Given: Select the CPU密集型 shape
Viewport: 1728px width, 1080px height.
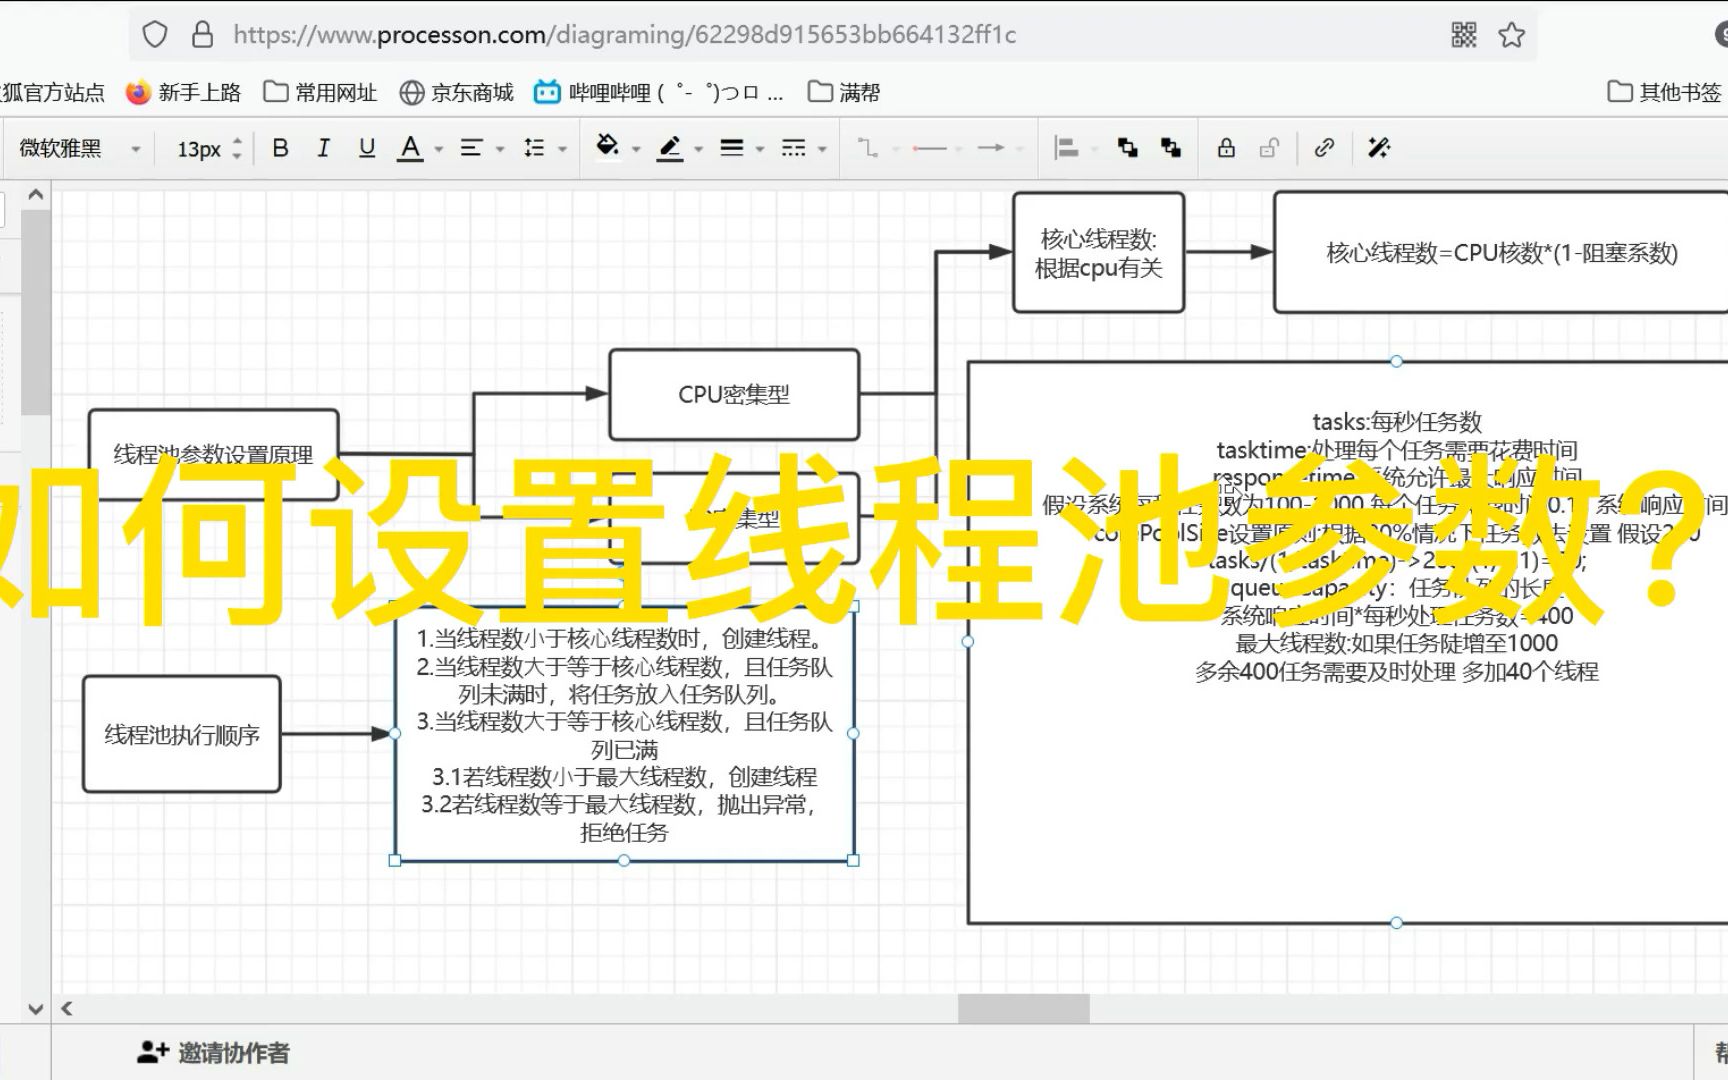Looking at the screenshot, I should pos(734,394).
